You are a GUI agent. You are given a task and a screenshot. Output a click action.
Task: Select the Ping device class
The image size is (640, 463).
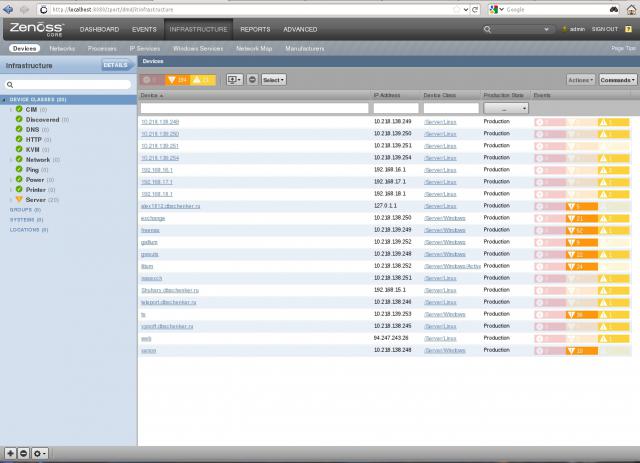pyautogui.click(x=32, y=170)
